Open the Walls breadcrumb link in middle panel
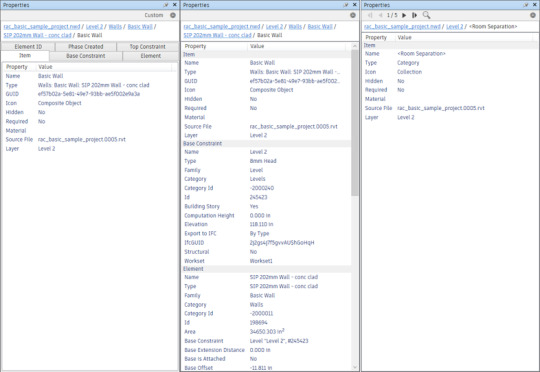 click(x=295, y=27)
